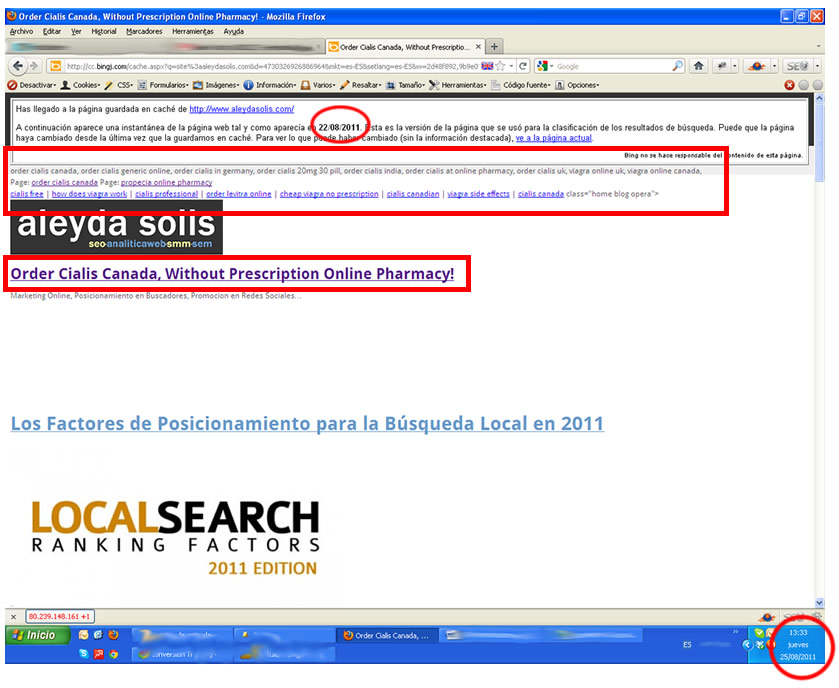Image resolution: width=839 pixels, height=688 pixels.
Task: Open the CSS developer menu
Action: coord(118,85)
